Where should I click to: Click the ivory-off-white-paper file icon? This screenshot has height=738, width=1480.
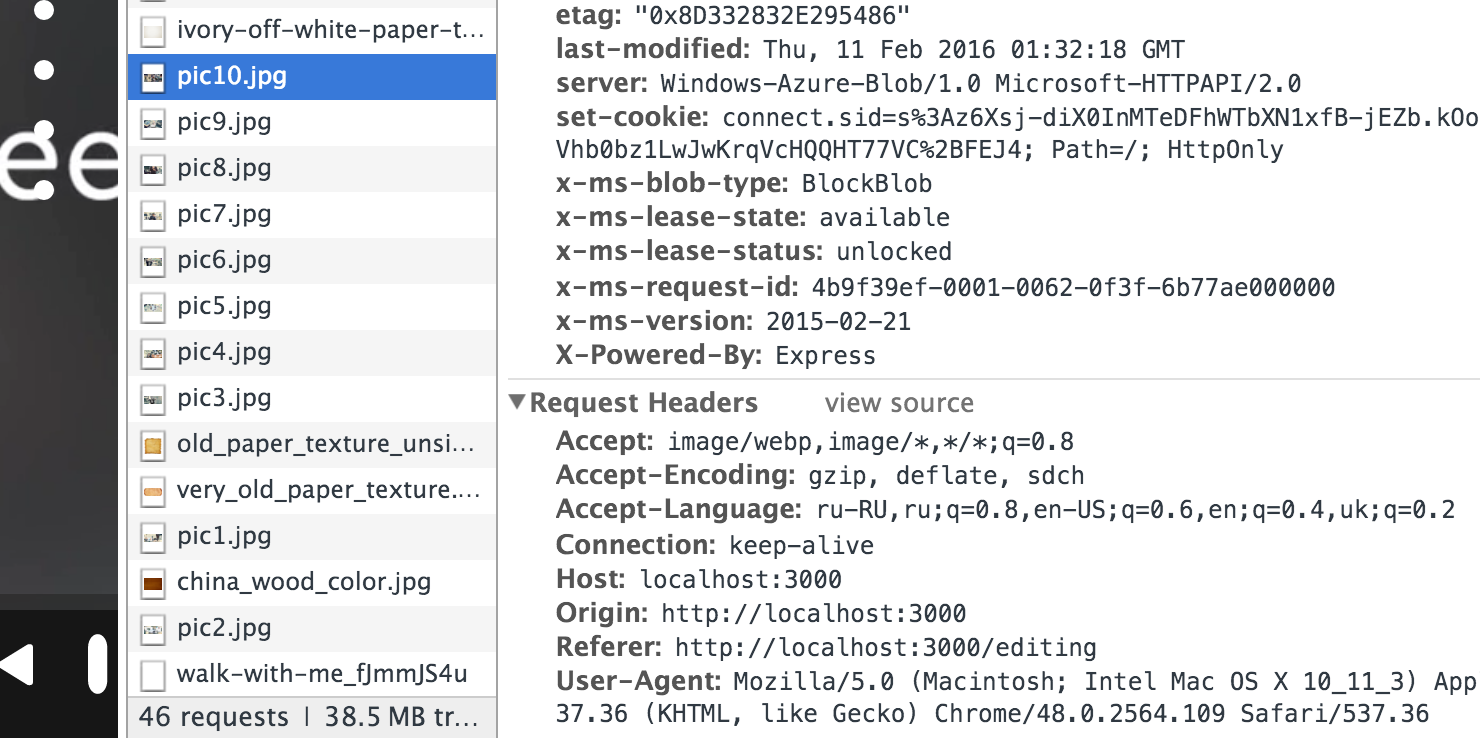pyautogui.click(x=153, y=31)
